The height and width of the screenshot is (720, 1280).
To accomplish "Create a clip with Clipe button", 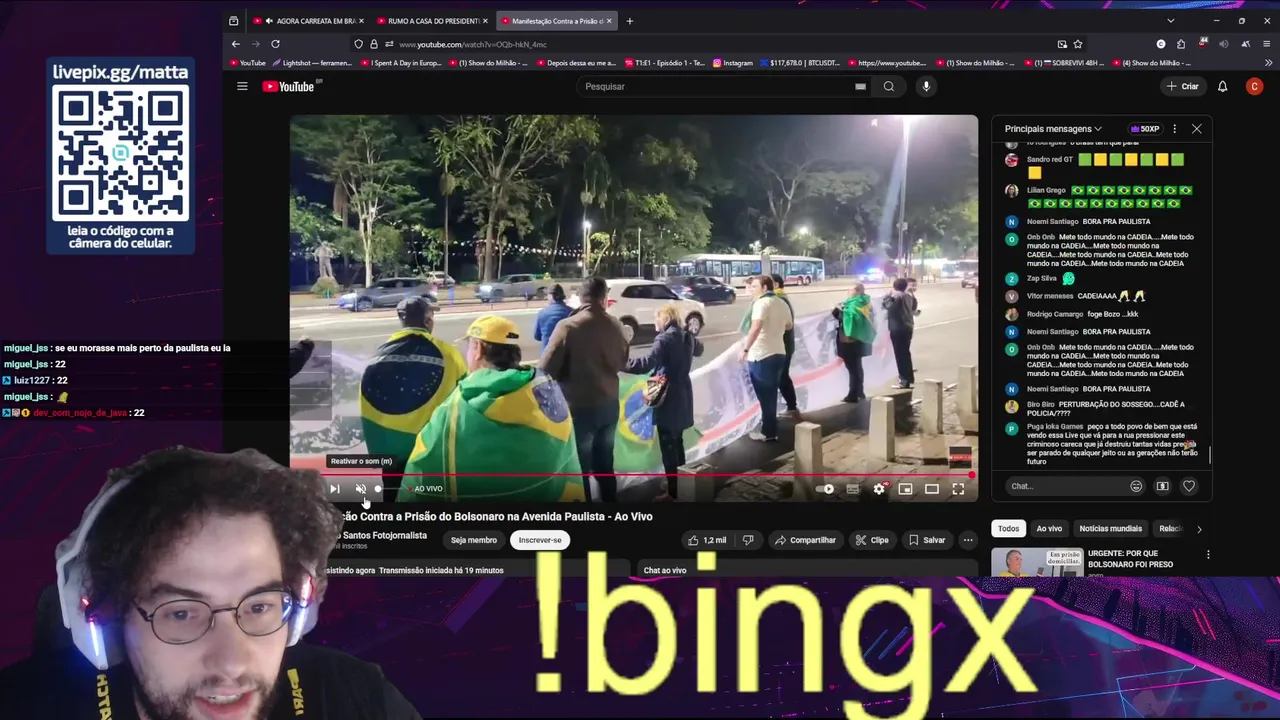I will point(872,540).
